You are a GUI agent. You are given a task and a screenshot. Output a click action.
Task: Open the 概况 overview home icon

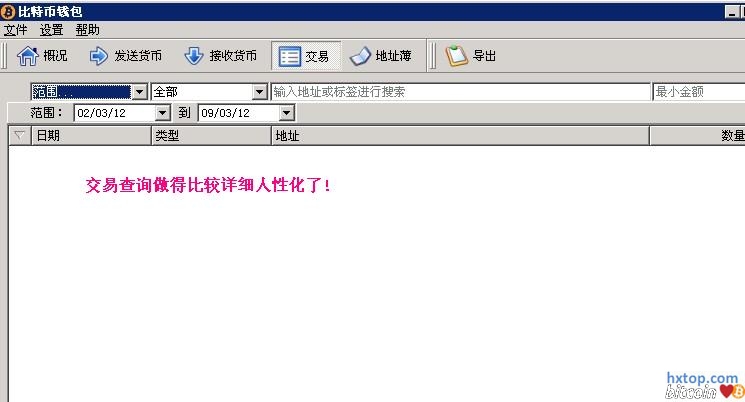(x=28, y=56)
